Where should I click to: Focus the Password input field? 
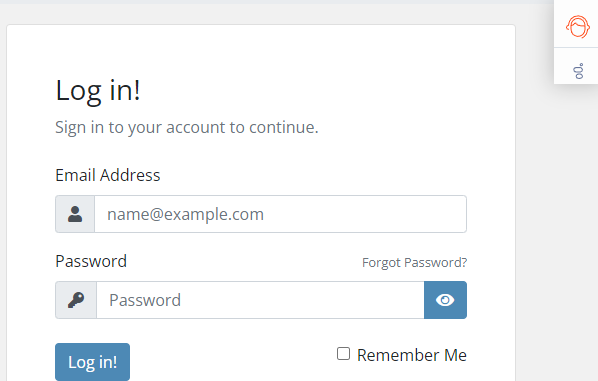[260, 300]
